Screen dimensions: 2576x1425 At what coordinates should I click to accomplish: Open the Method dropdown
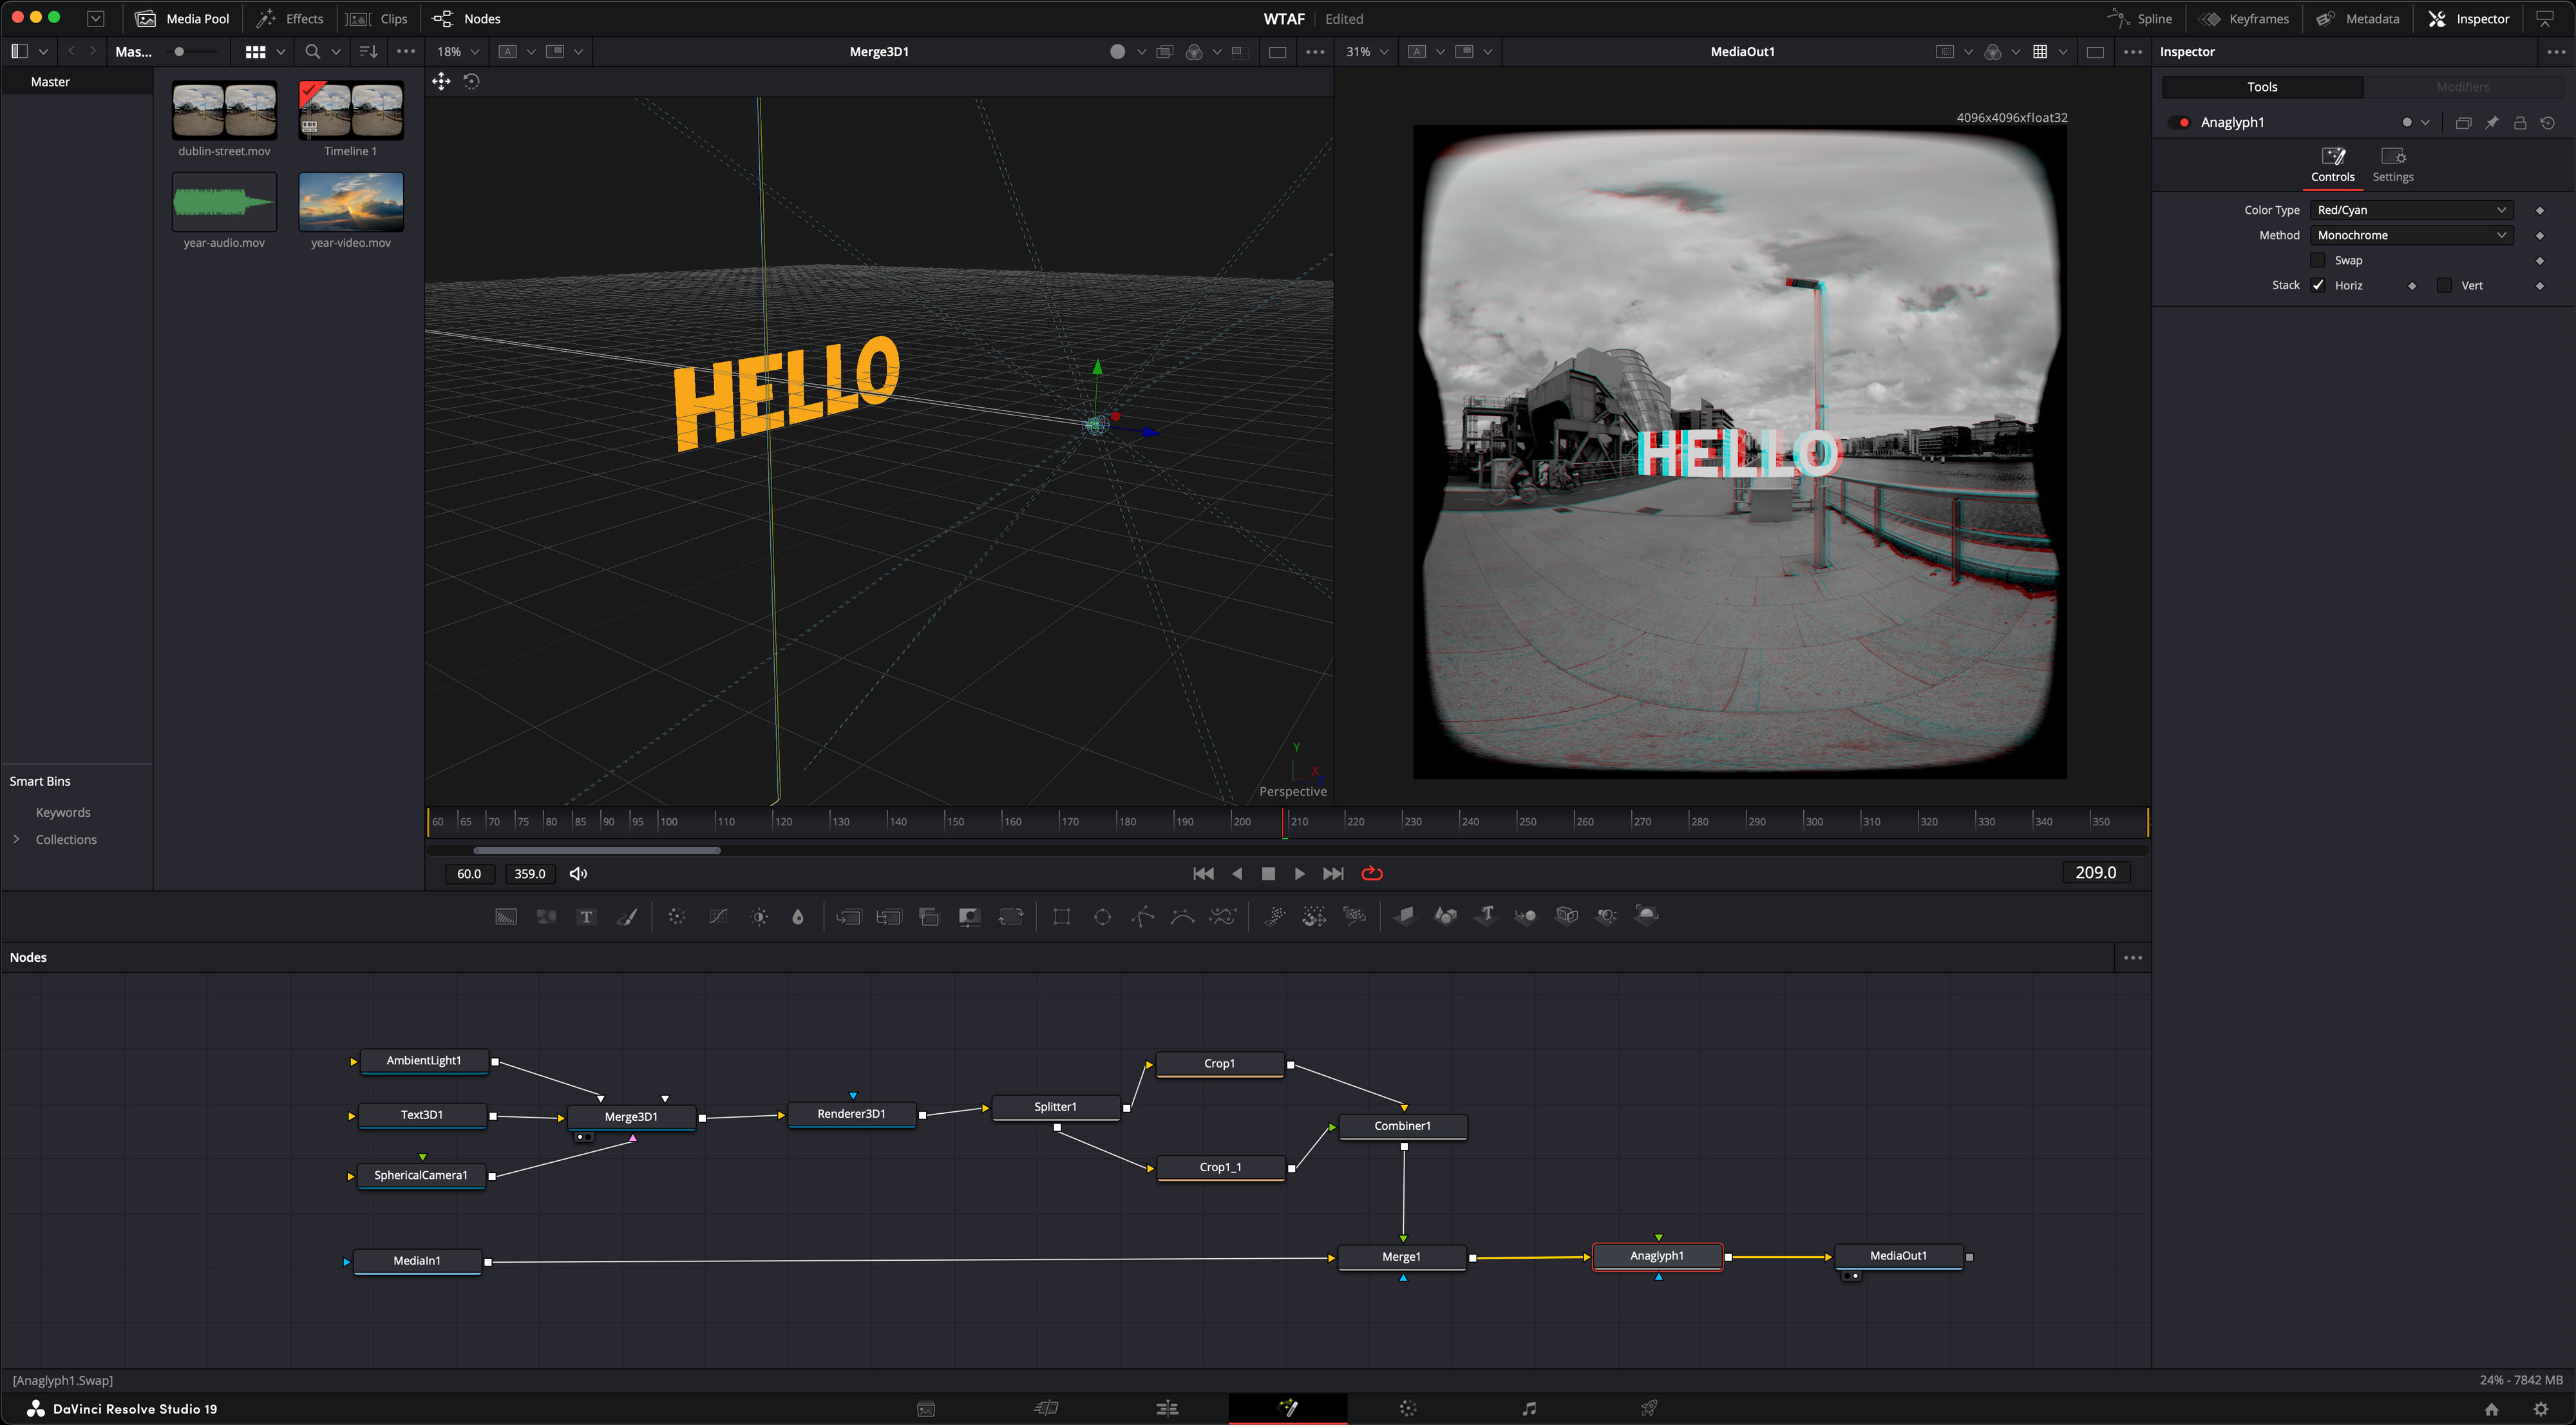click(x=2410, y=235)
